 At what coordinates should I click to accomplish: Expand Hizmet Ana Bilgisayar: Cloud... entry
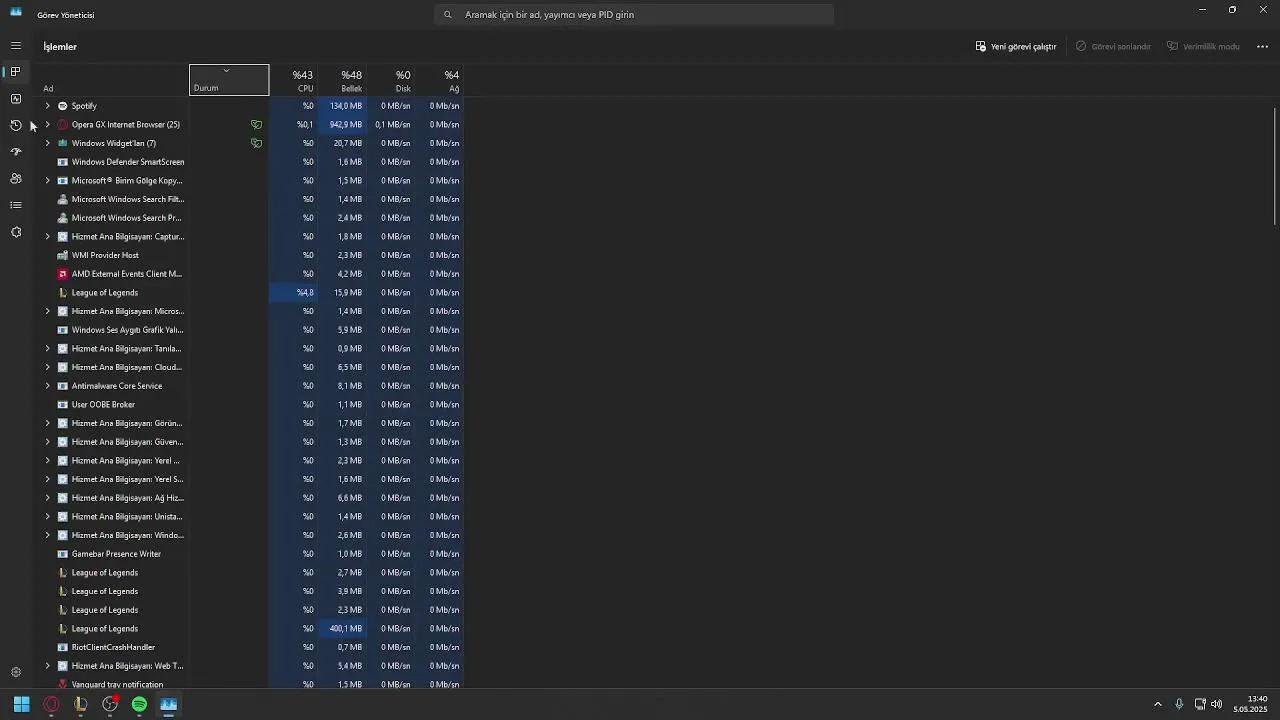point(47,367)
